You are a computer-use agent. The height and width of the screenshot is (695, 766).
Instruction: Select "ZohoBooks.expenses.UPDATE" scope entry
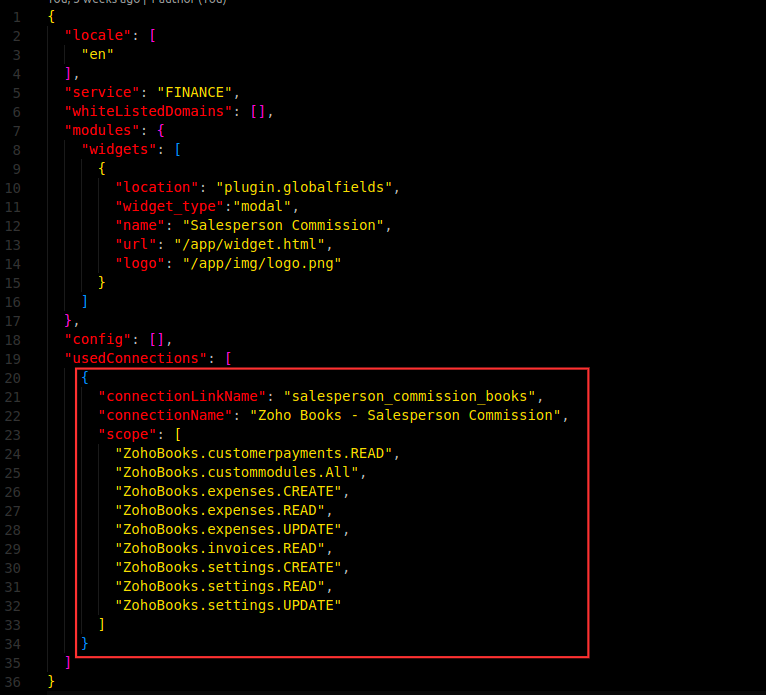[228, 530]
